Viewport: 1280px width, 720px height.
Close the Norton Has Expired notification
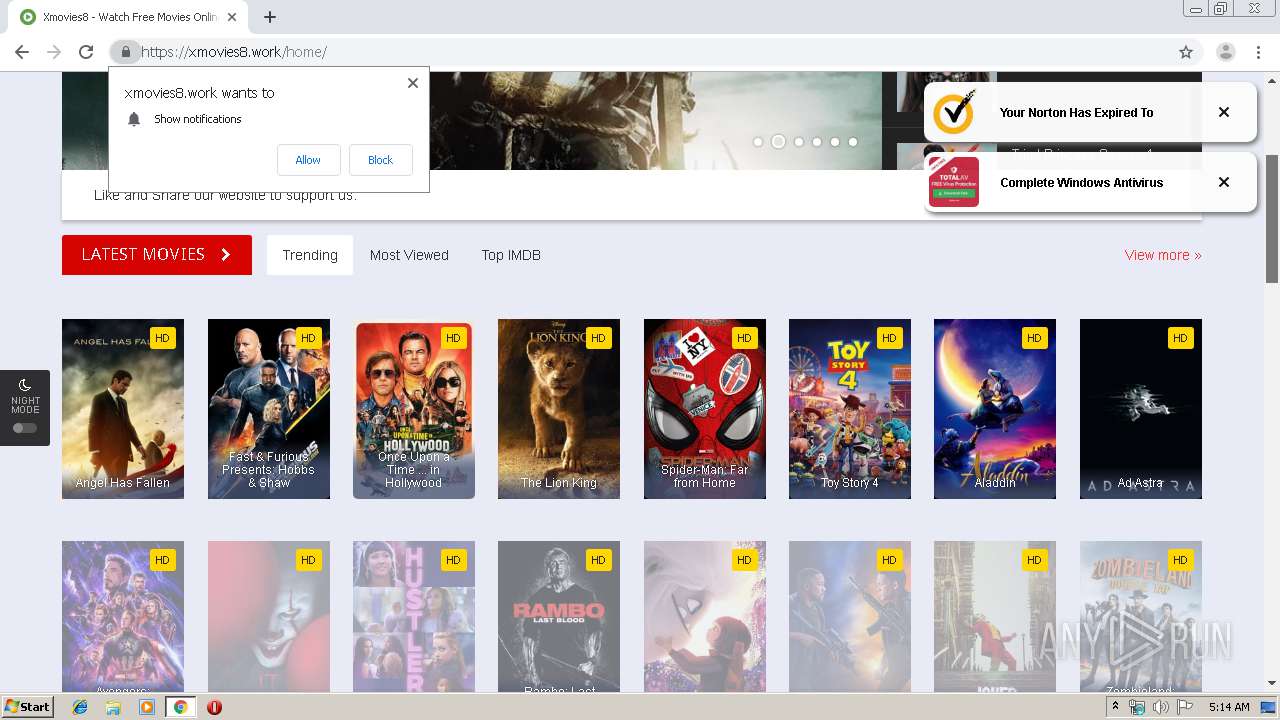pyautogui.click(x=1224, y=112)
